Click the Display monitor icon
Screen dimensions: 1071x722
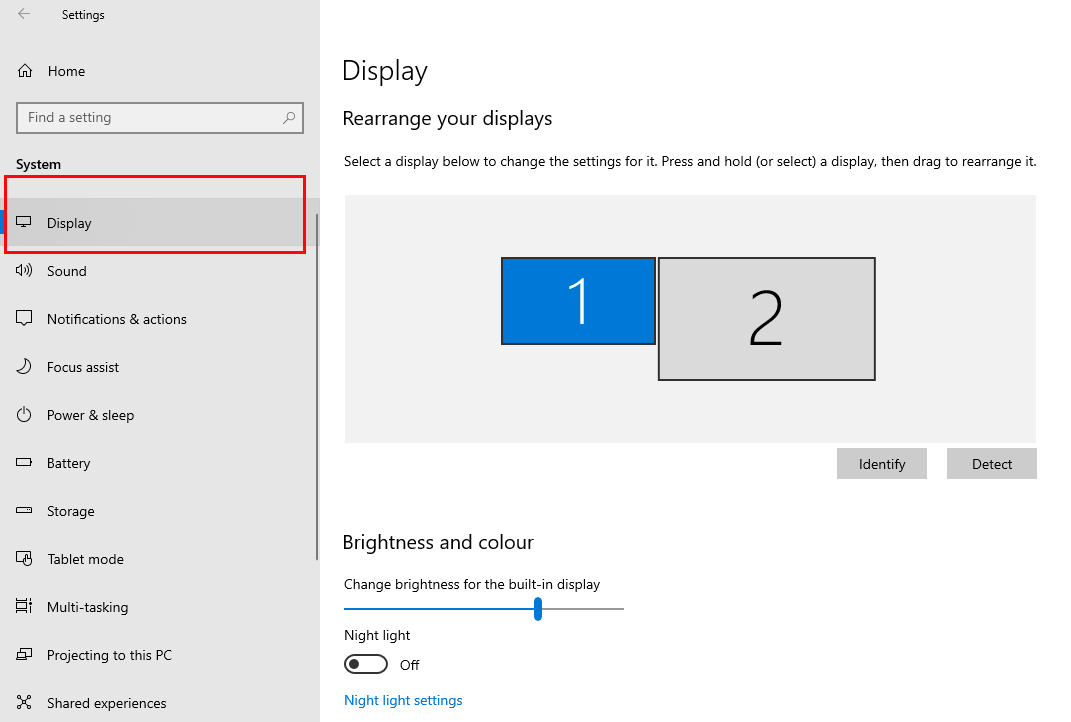pyautogui.click(x=24, y=222)
